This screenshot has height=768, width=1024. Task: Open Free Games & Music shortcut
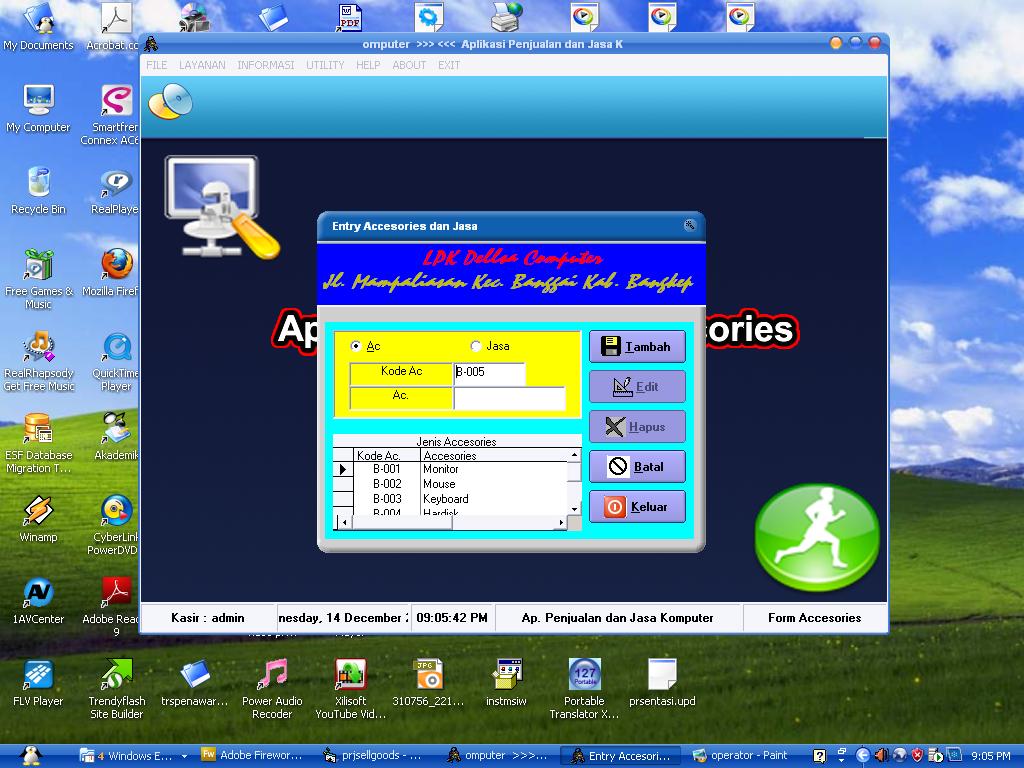(39, 279)
